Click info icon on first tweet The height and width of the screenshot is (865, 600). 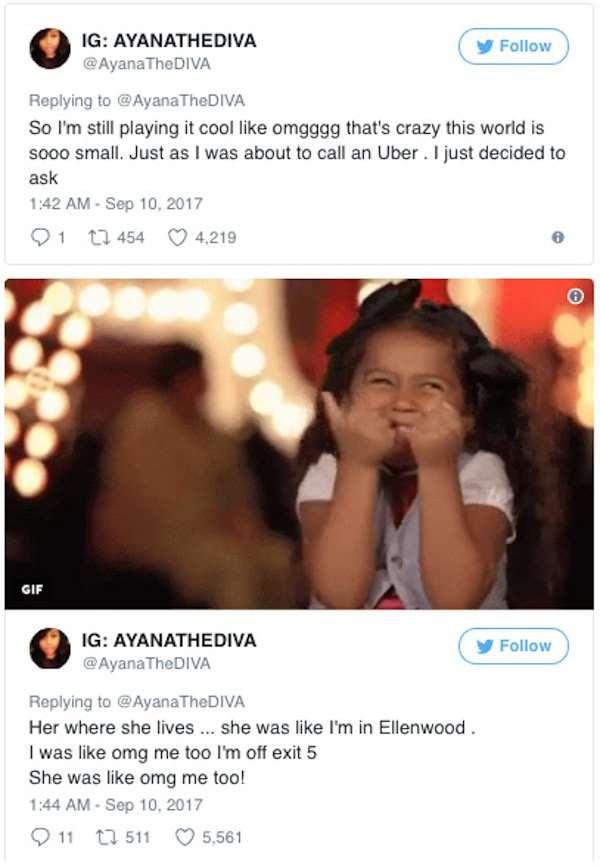pos(558,237)
